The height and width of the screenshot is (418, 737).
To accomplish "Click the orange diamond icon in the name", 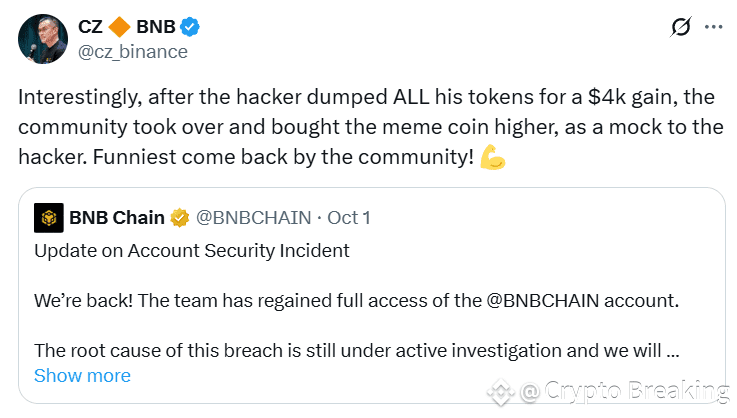I will [121, 27].
